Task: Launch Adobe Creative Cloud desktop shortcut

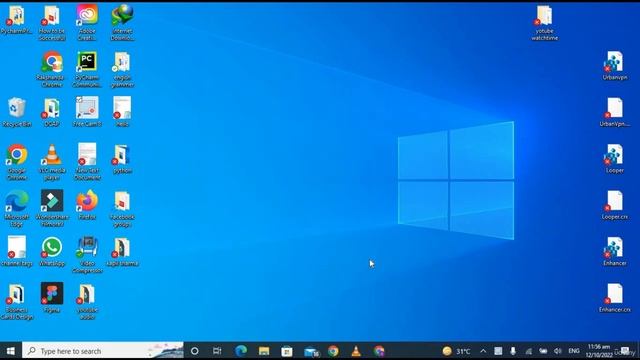Action: point(87,23)
